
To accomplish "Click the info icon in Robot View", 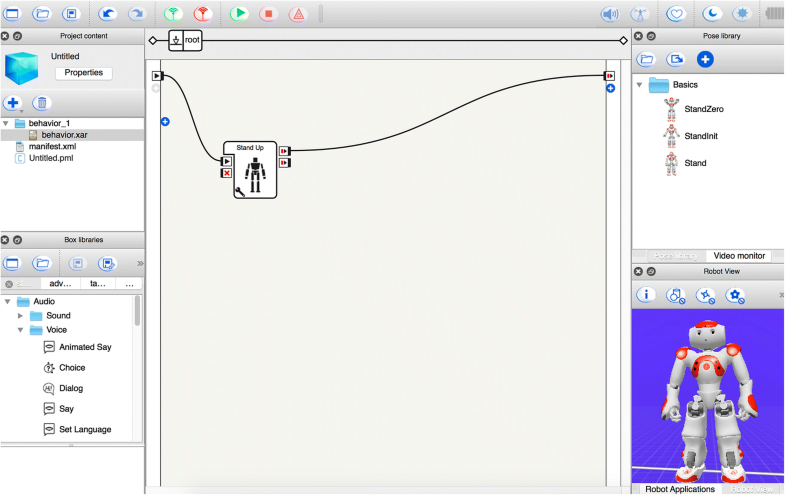I will click(x=646, y=294).
